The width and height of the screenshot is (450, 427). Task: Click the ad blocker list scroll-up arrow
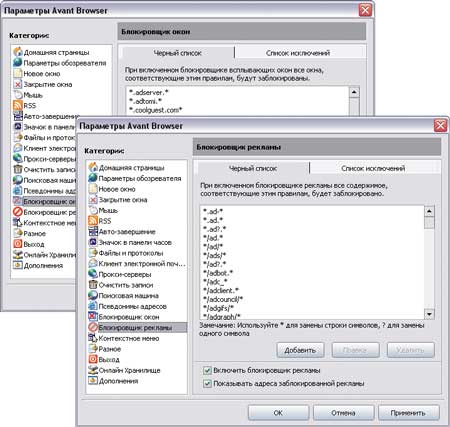[429, 211]
